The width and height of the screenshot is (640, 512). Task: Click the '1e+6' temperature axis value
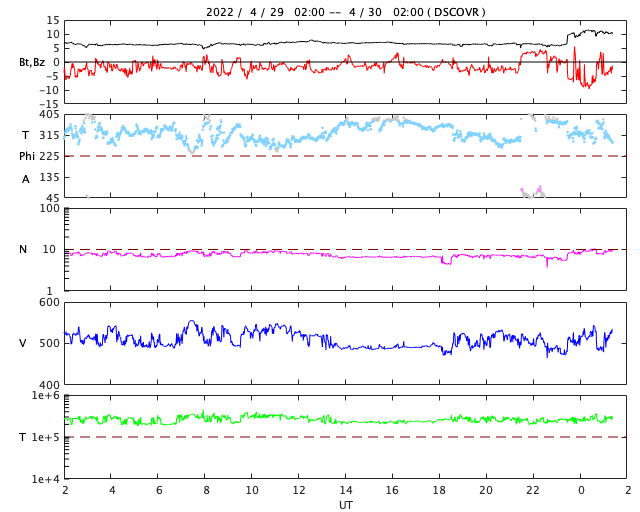pyautogui.click(x=45, y=395)
